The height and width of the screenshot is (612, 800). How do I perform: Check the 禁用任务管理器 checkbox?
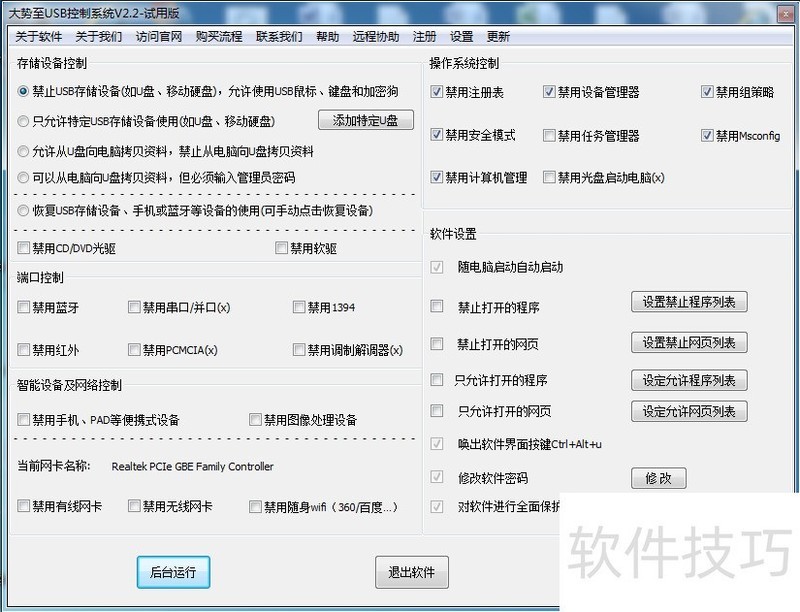tap(549, 135)
